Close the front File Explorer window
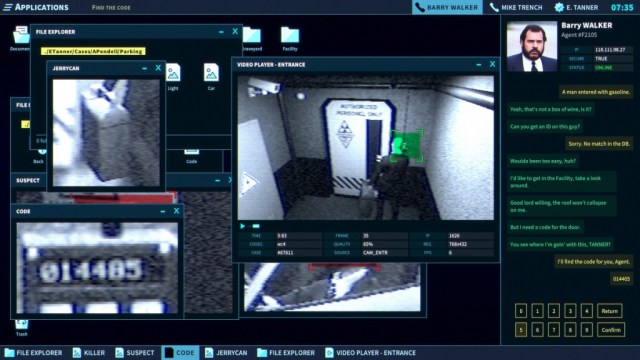The width and height of the screenshot is (640, 360). pos(235,31)
